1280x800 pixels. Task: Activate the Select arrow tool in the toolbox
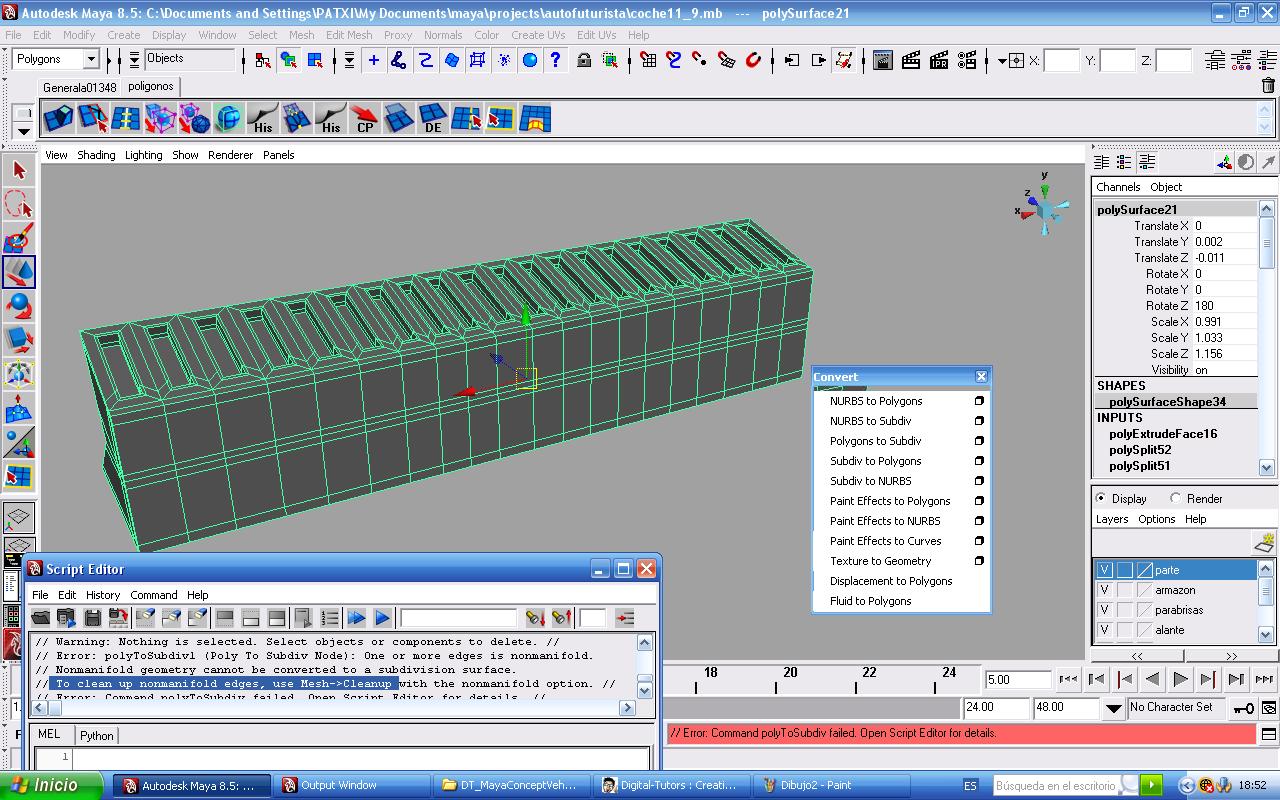pyautogui.click(x=19, y=170)
